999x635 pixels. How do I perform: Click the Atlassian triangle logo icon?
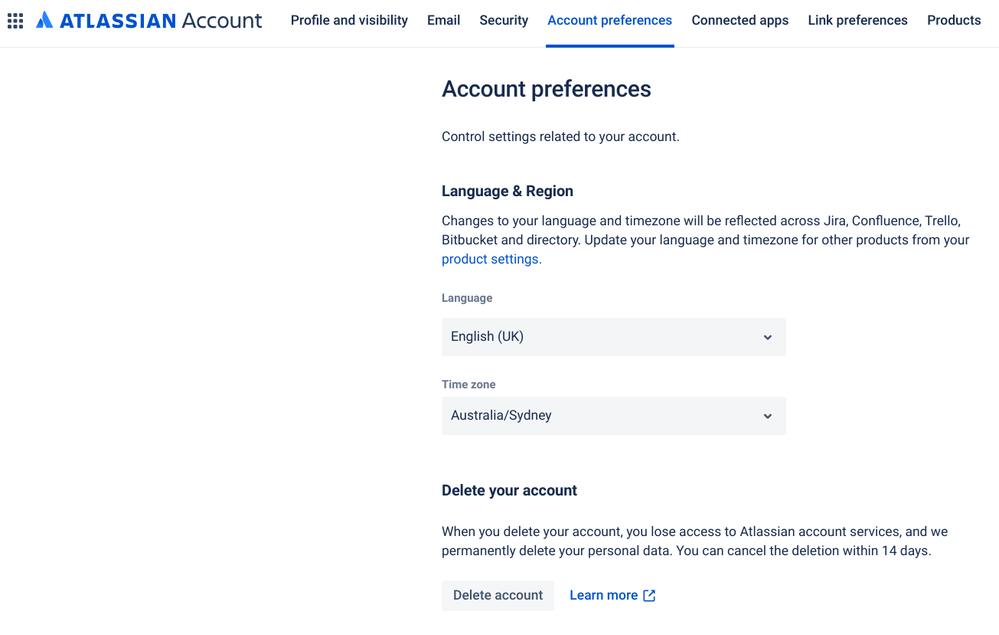tap(44, 20)
